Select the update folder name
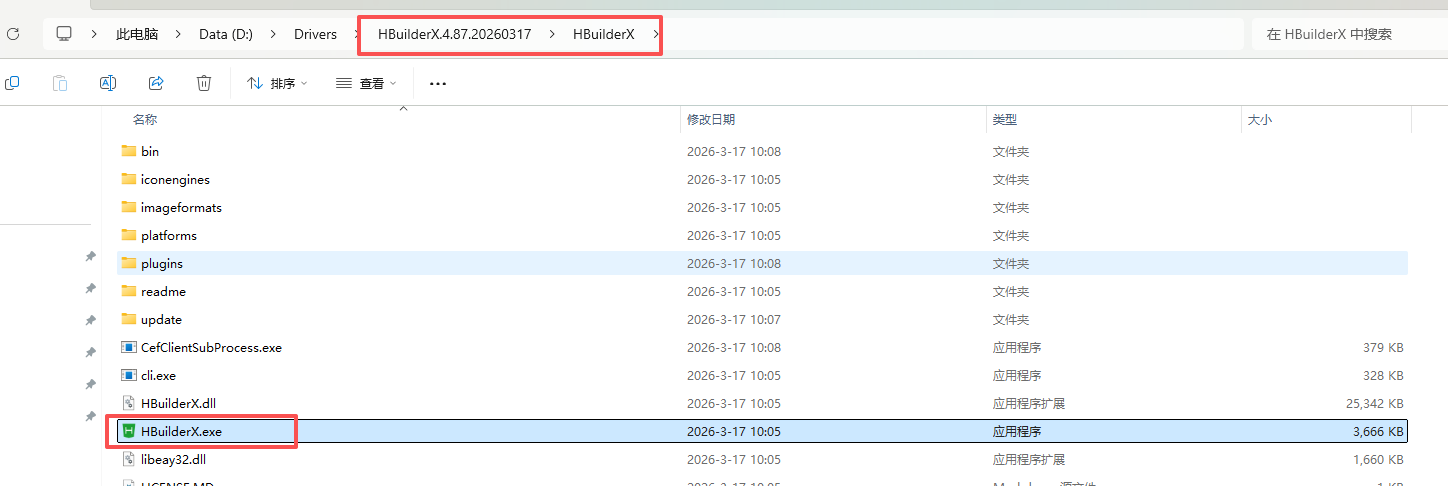 tap(161, 319)
